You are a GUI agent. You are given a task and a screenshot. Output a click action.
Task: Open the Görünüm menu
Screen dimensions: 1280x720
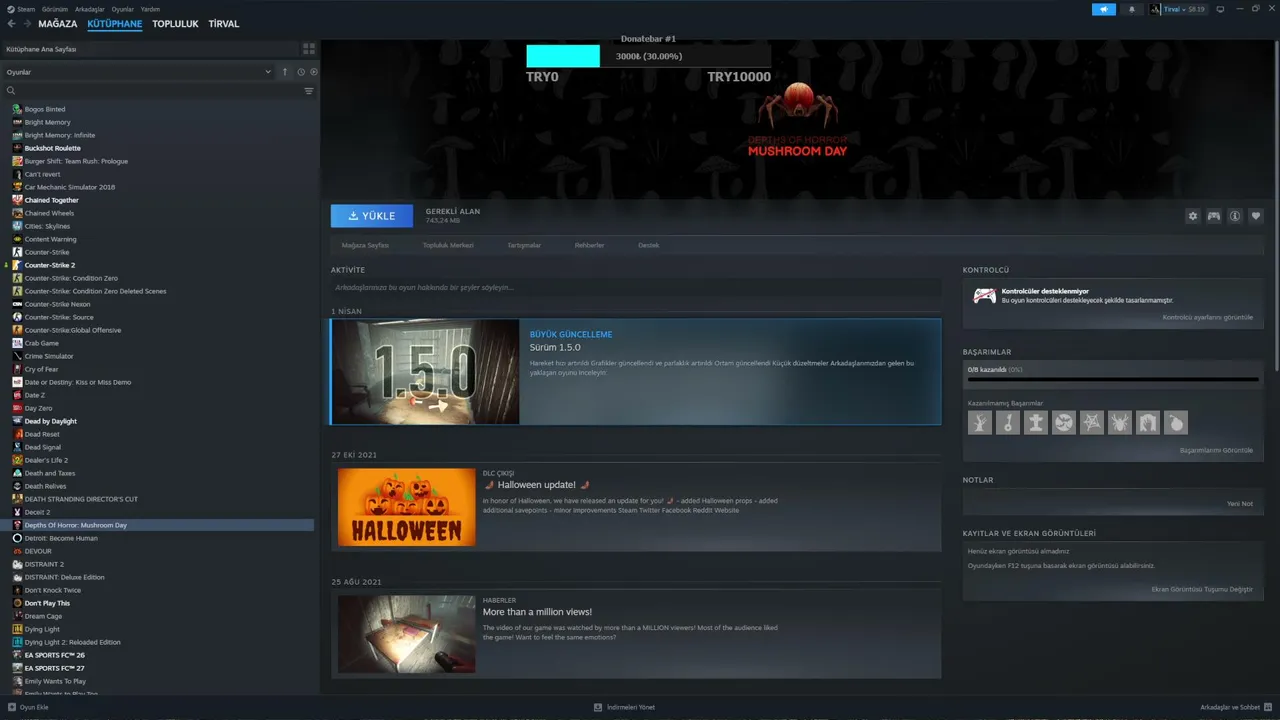click(55, 9)
